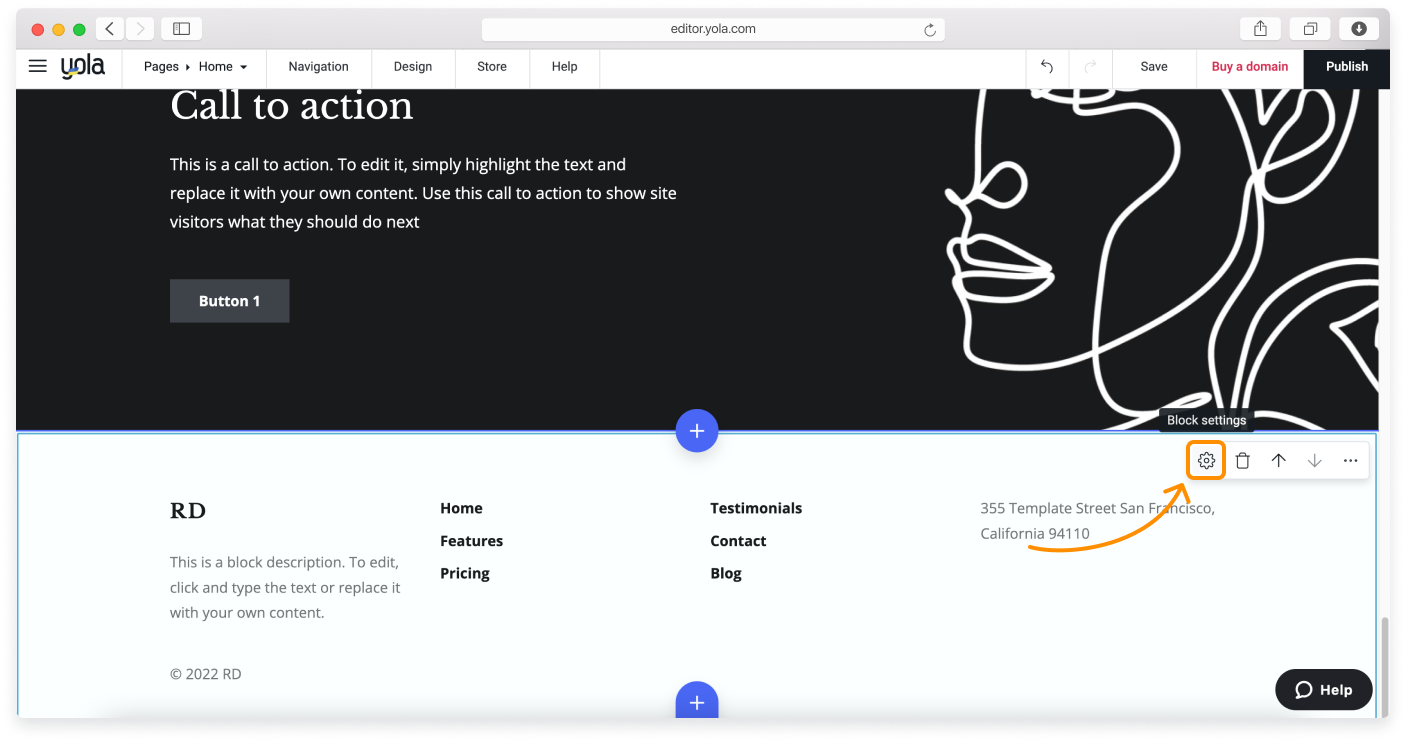Click the undo arrow in toolbar

[x=1047, y=67]
